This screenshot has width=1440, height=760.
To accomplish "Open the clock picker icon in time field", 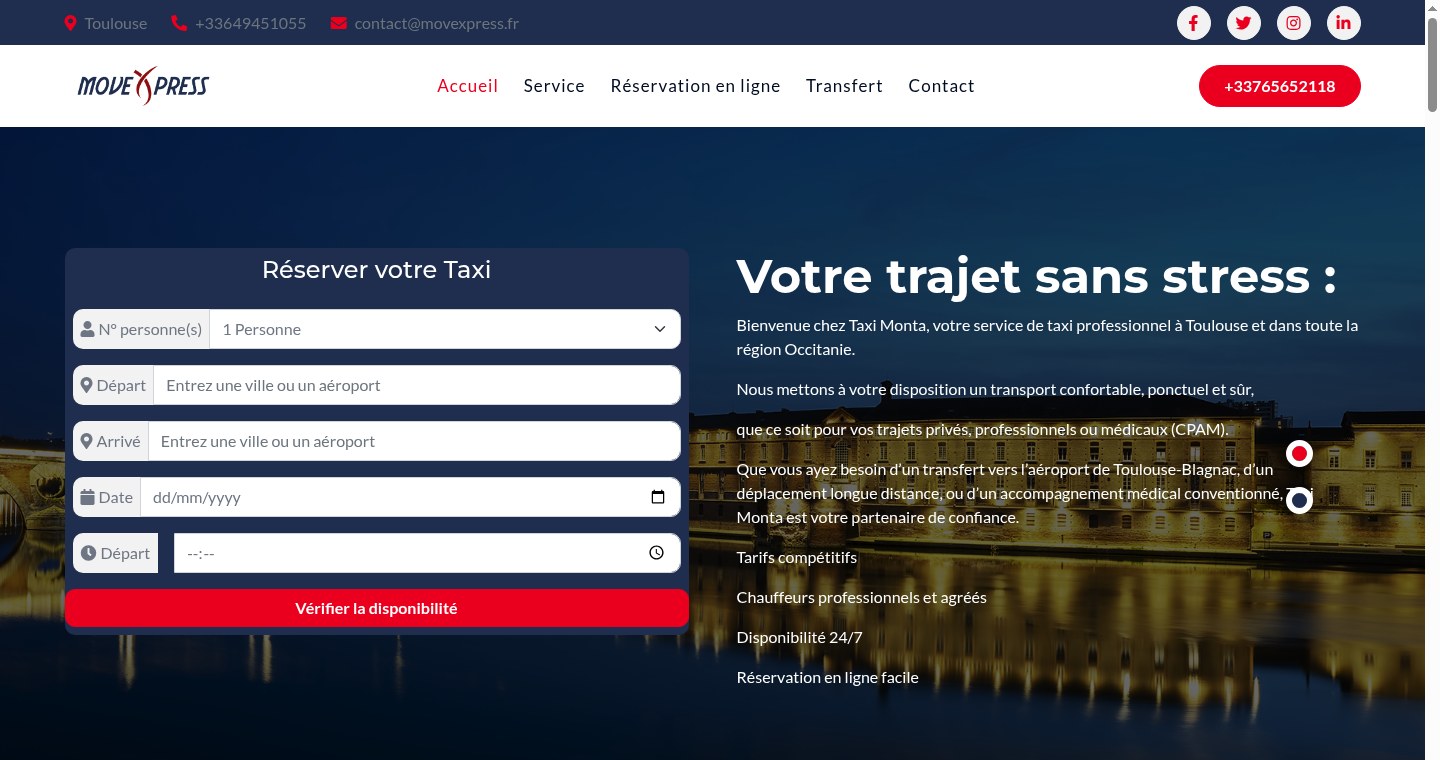I will tap(656, 553).
